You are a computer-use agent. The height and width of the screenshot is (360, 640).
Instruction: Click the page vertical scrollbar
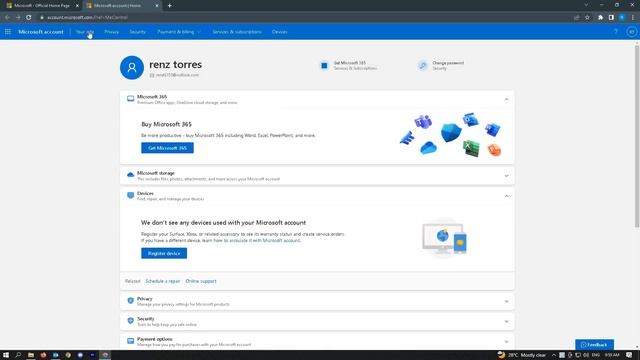(x=637, y=137)
